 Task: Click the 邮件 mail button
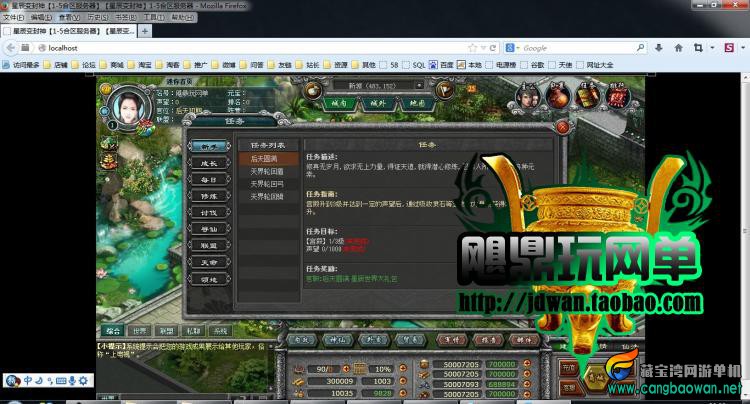tap(524, 340)
